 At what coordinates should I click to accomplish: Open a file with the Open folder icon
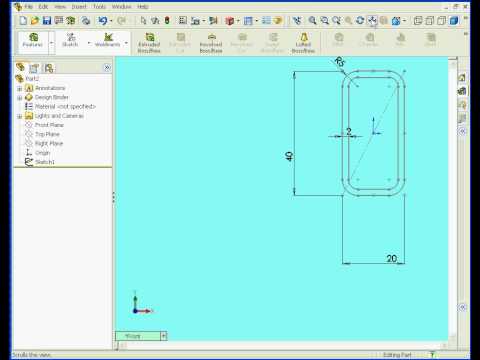pyautogui.click(x=35, y=21)
